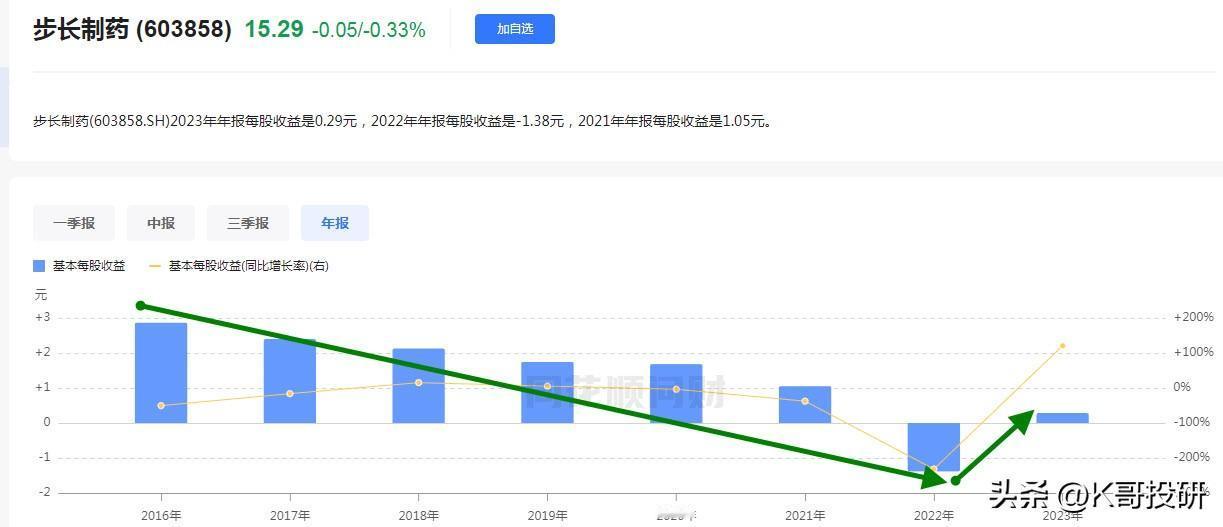1223x527 pixels.
Task: Click the stock name 步长制药 (603858)
Action: coord(132,29)
